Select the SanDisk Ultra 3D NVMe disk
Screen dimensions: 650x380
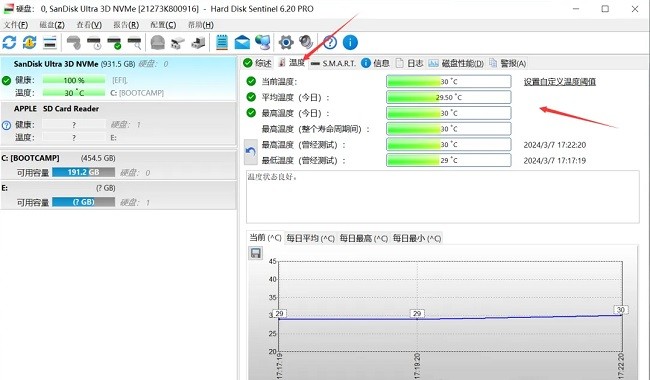coord(118,78)
